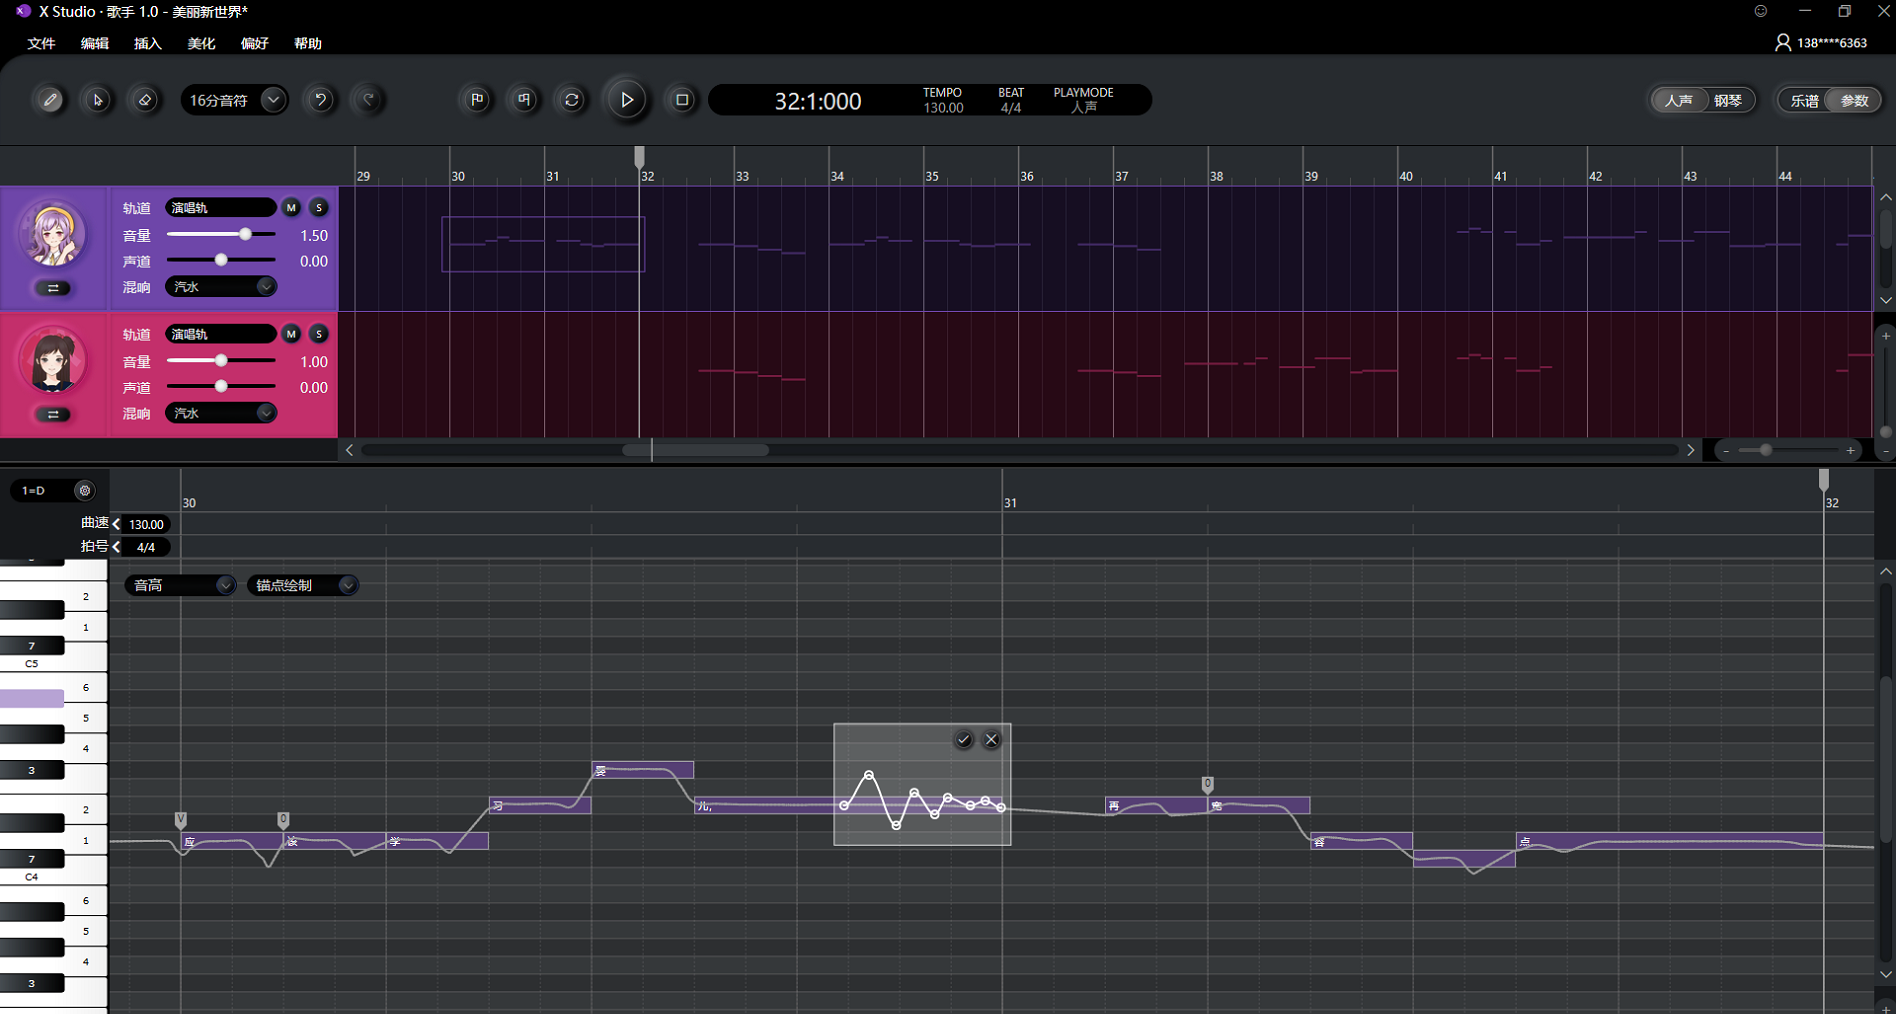Confirm the pitch edit with the checkmark

(x=964, y=740)
